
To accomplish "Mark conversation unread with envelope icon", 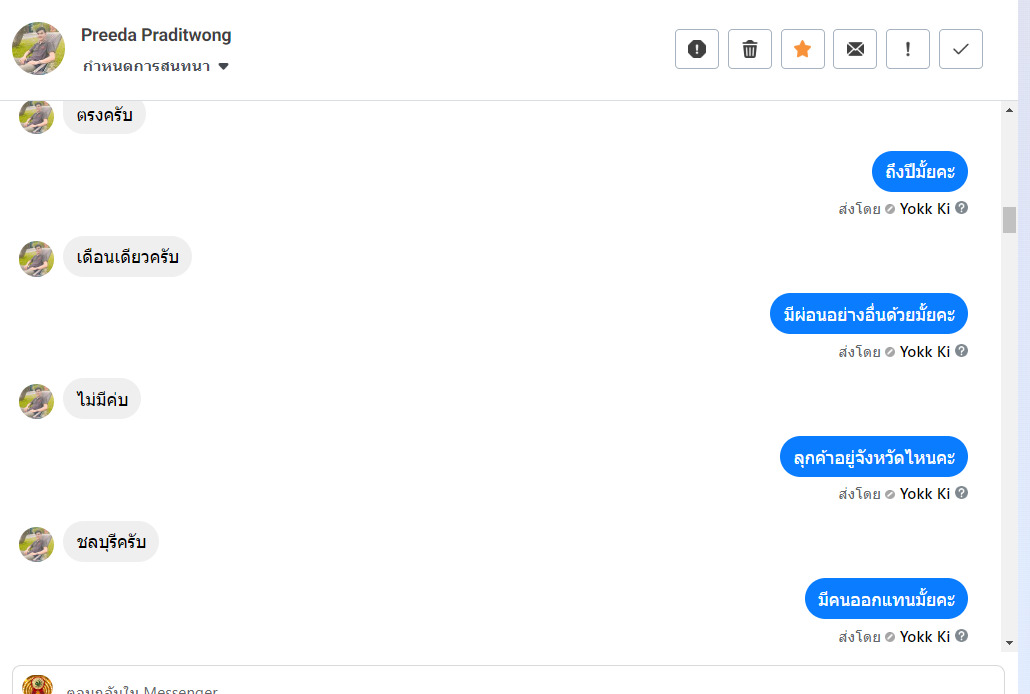I will click(x=855, y=49).
